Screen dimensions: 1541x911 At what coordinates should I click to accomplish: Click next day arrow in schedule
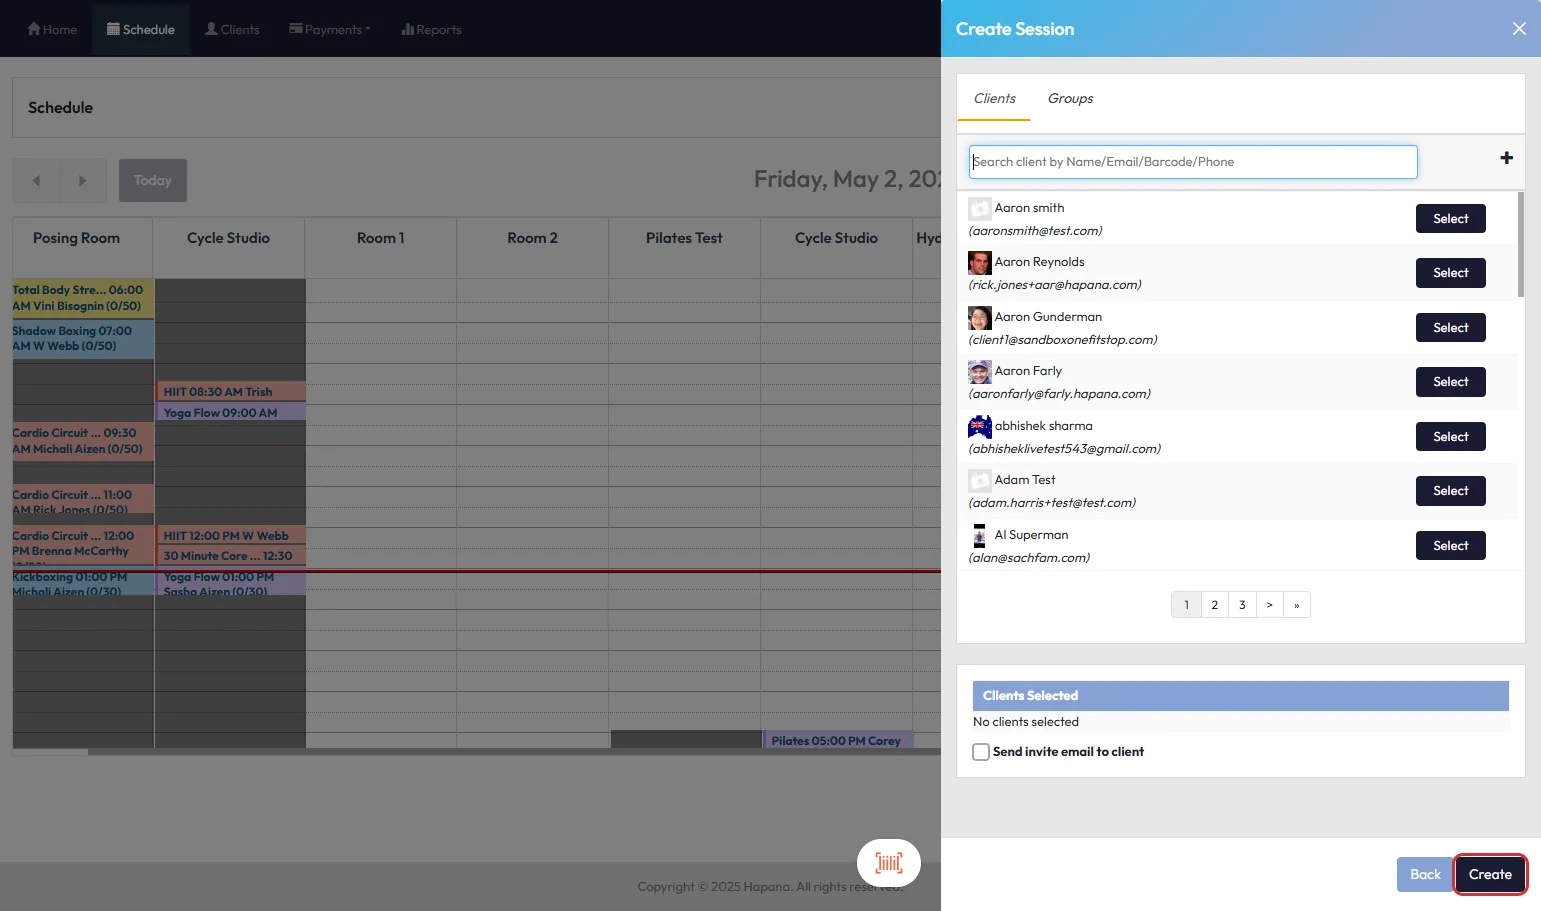point(82,181)
